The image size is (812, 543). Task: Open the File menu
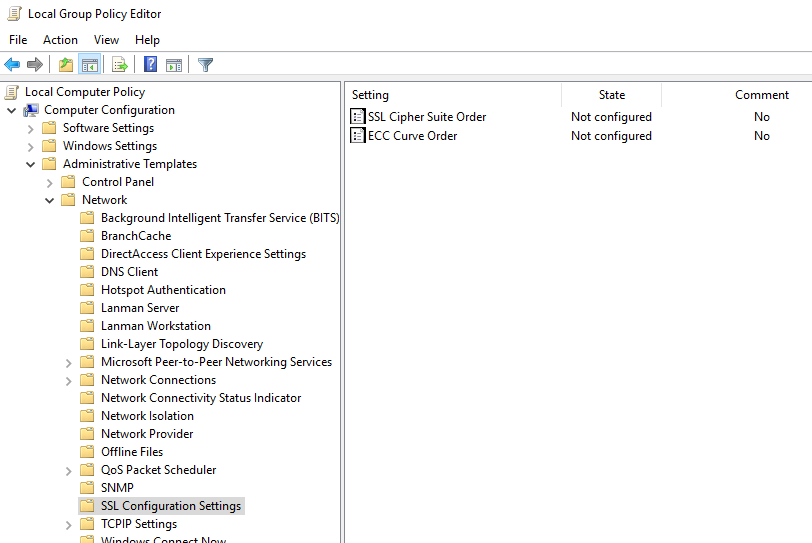point(18,40)
